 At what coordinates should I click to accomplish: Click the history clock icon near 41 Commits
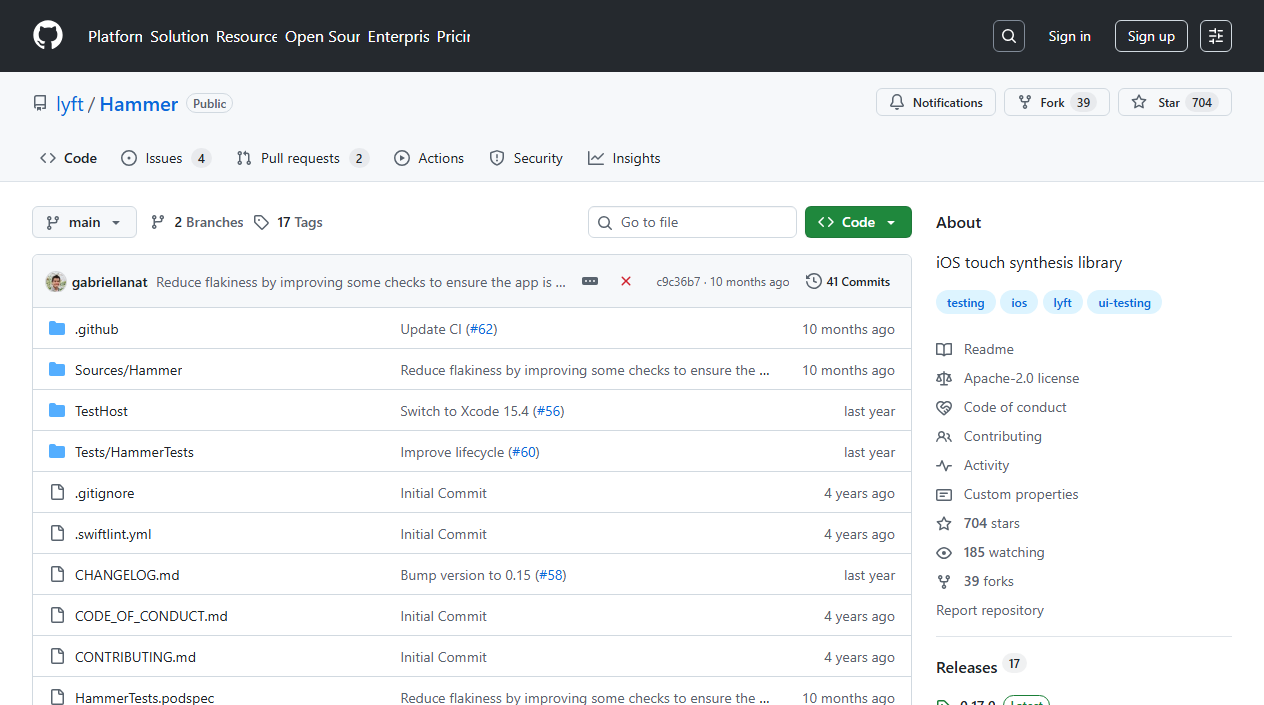point(814,282)
